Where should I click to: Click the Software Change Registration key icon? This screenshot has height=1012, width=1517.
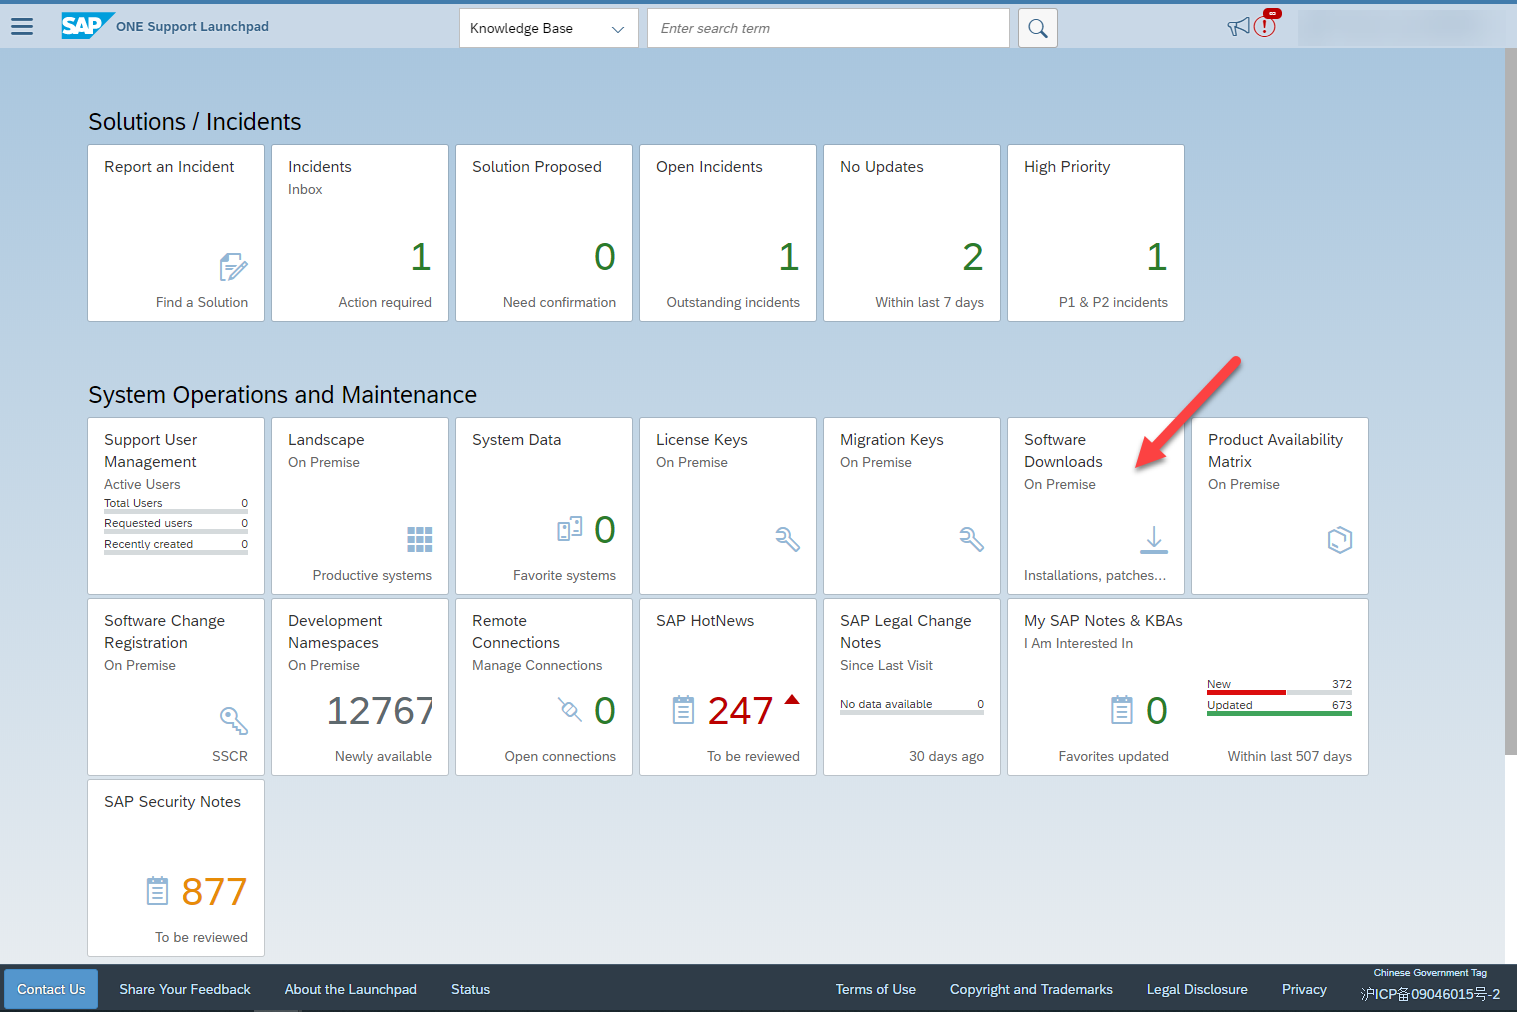234,721
